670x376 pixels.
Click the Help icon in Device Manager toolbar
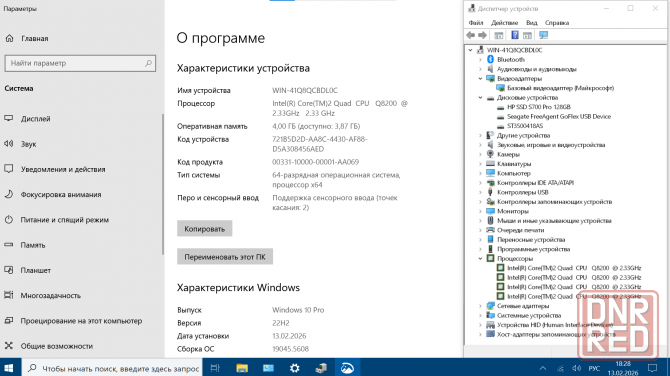point(515,35)
